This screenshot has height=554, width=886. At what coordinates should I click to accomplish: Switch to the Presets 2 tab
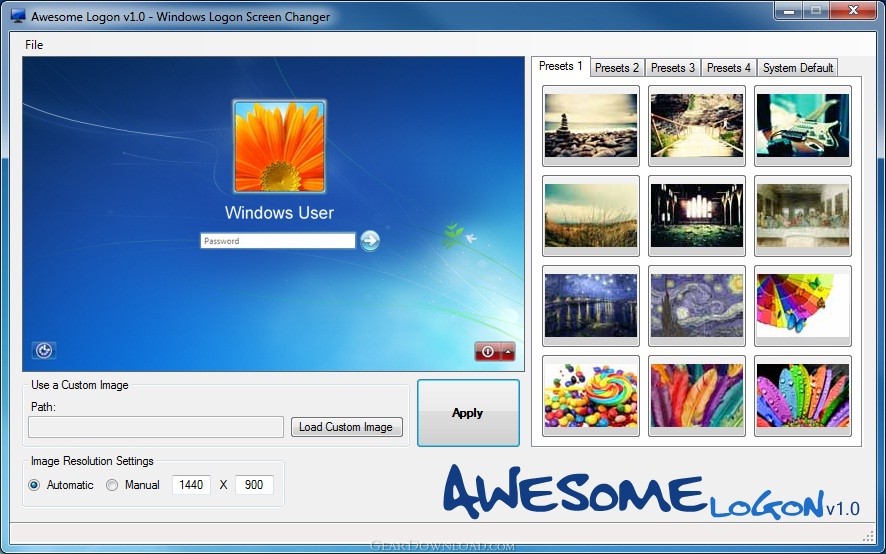pos(616,68)
